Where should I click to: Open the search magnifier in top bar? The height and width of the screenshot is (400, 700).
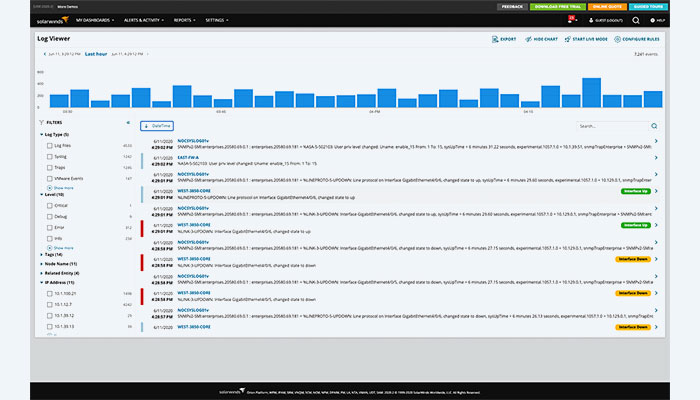point(636,20)
